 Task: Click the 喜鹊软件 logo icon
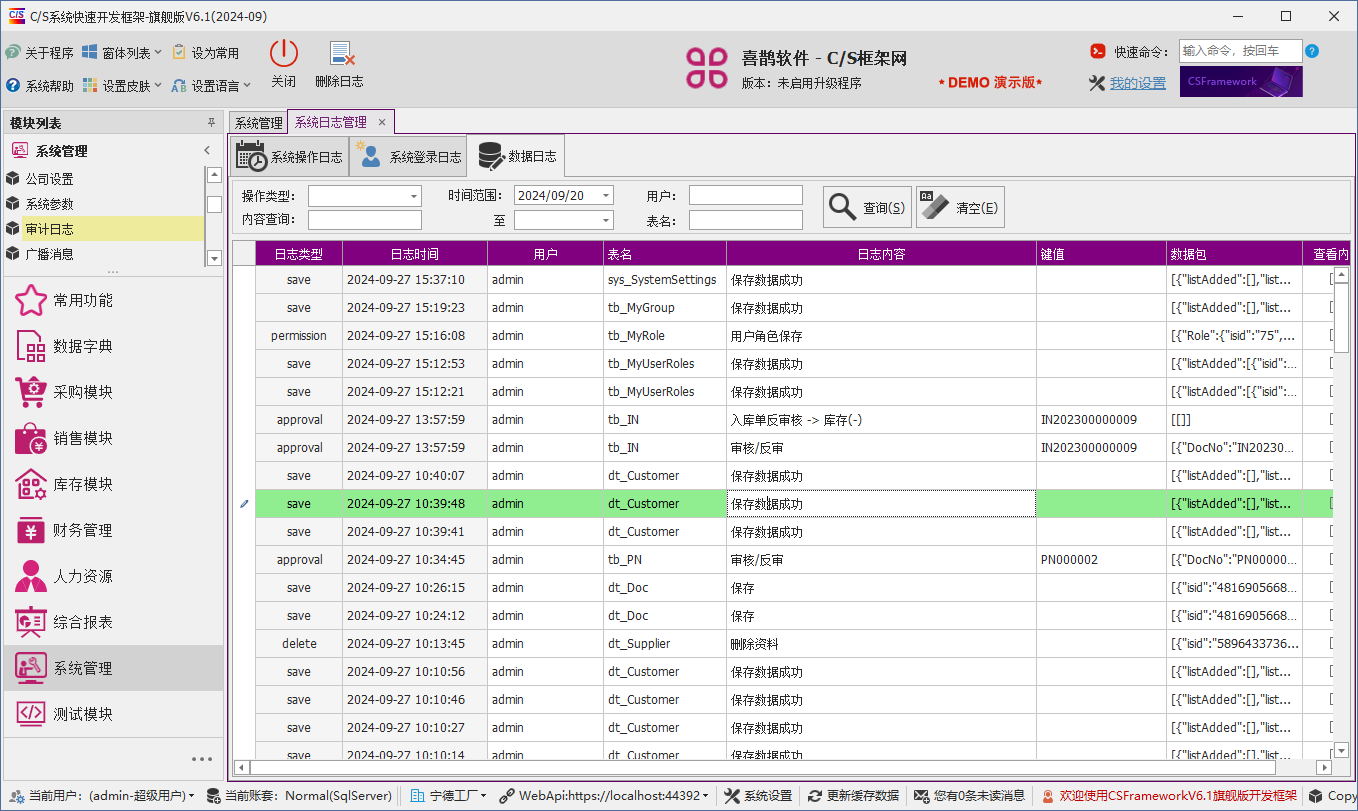click(x=707, y=67)
